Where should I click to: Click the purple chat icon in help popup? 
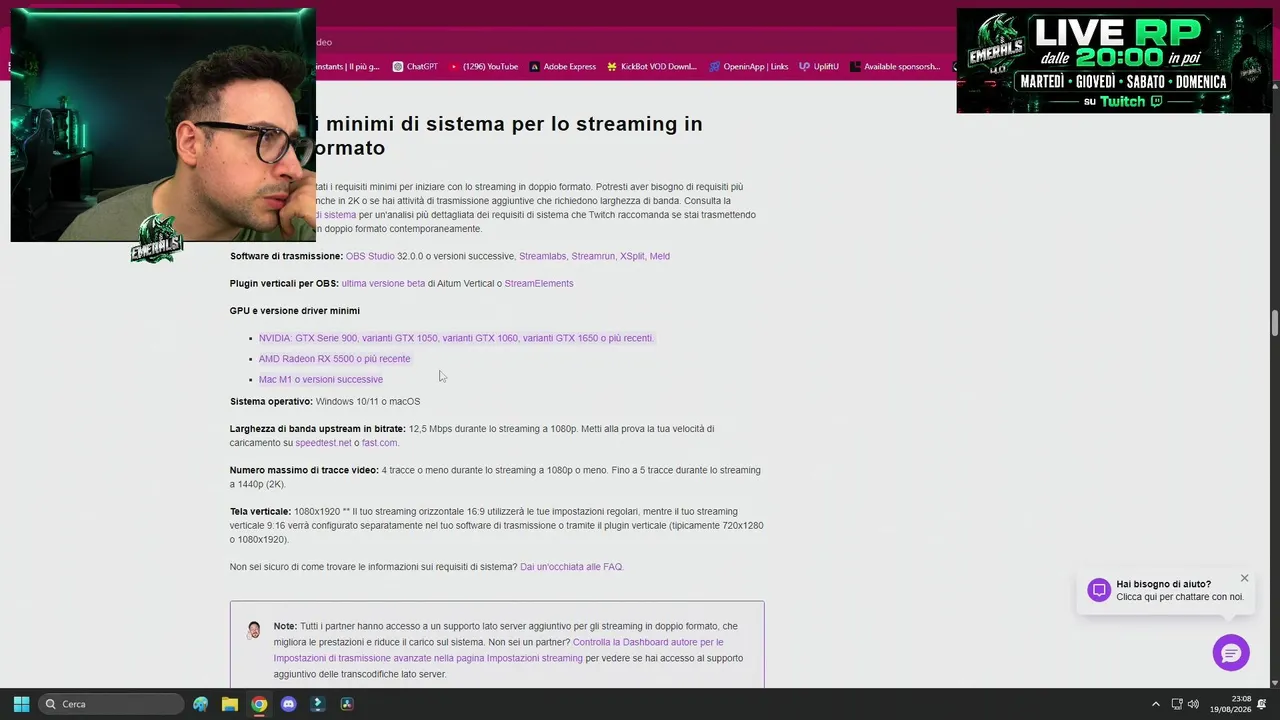pos(1099,590)
